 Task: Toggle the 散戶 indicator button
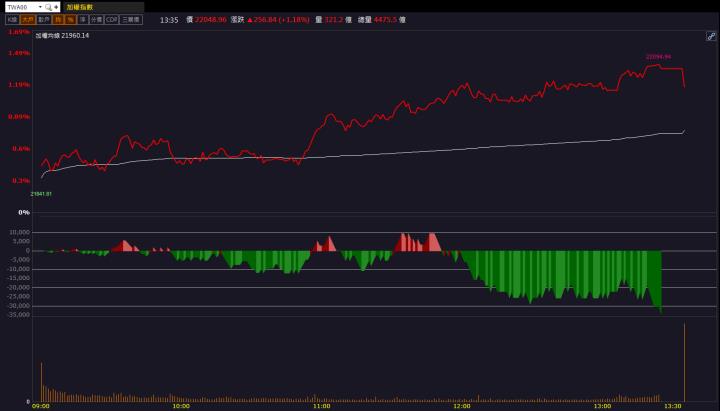(x=44, y=19)
